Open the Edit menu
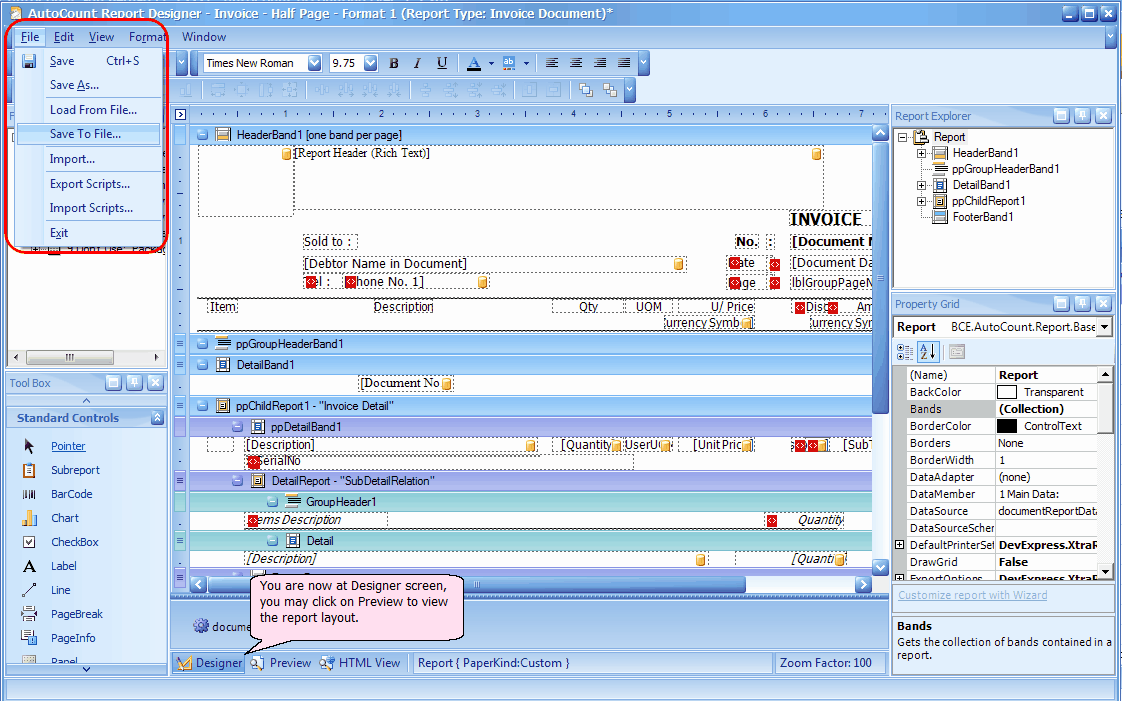The image size is (1122, 701). tap(64, 37)
